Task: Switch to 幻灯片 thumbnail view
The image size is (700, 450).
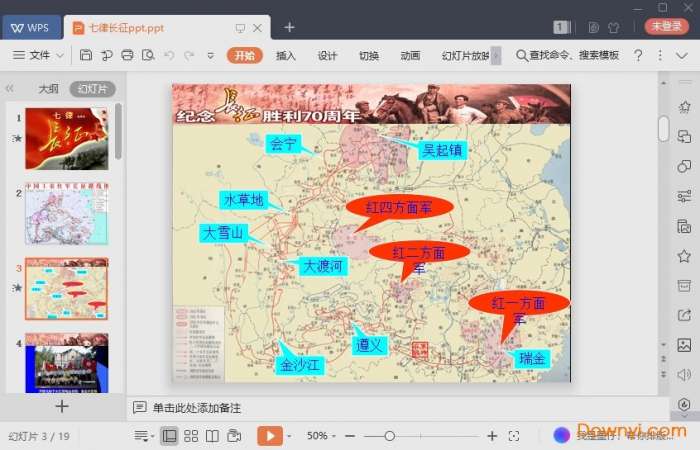Action: (92, 89)
